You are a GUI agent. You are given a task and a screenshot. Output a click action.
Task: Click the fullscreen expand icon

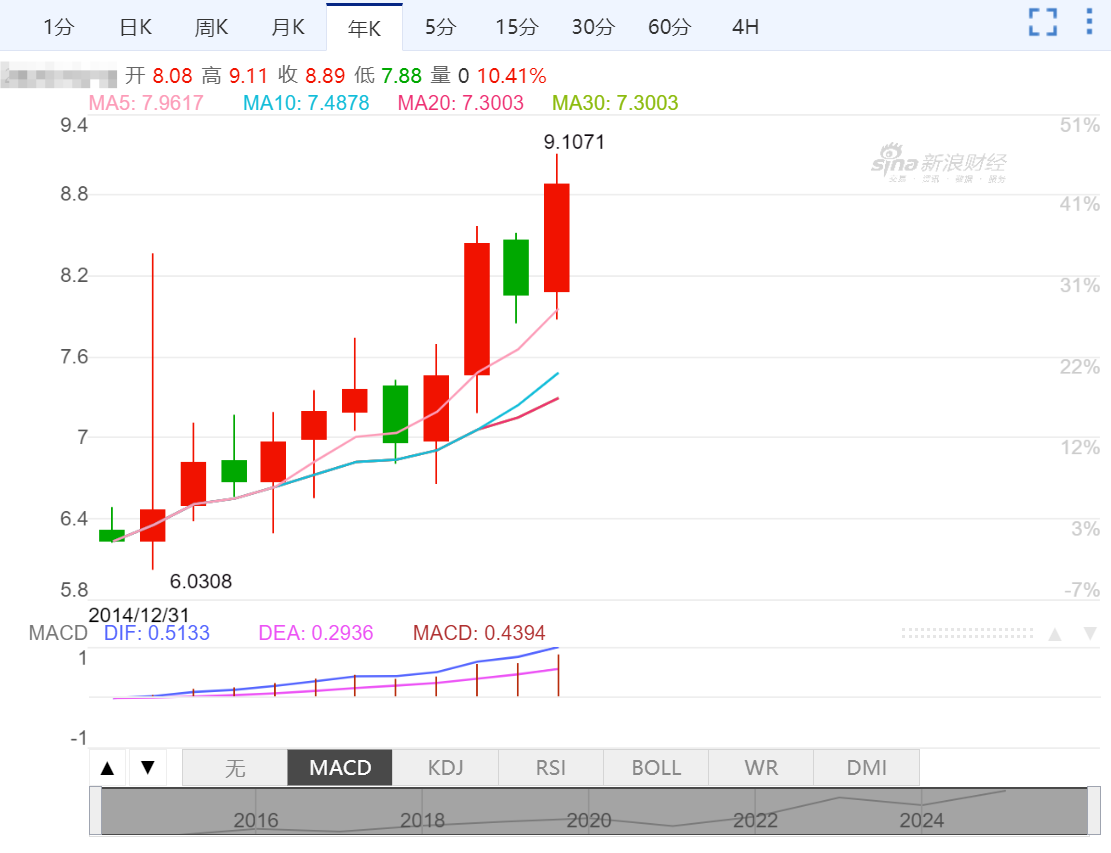click(x=1043, y=22)
